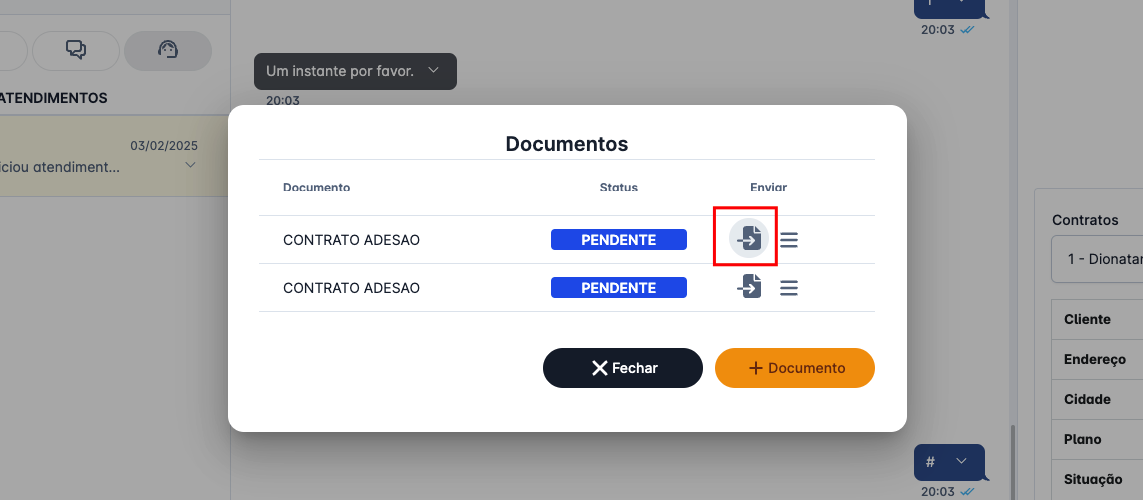Open hamburger menu for first contract row

[789, 240]
